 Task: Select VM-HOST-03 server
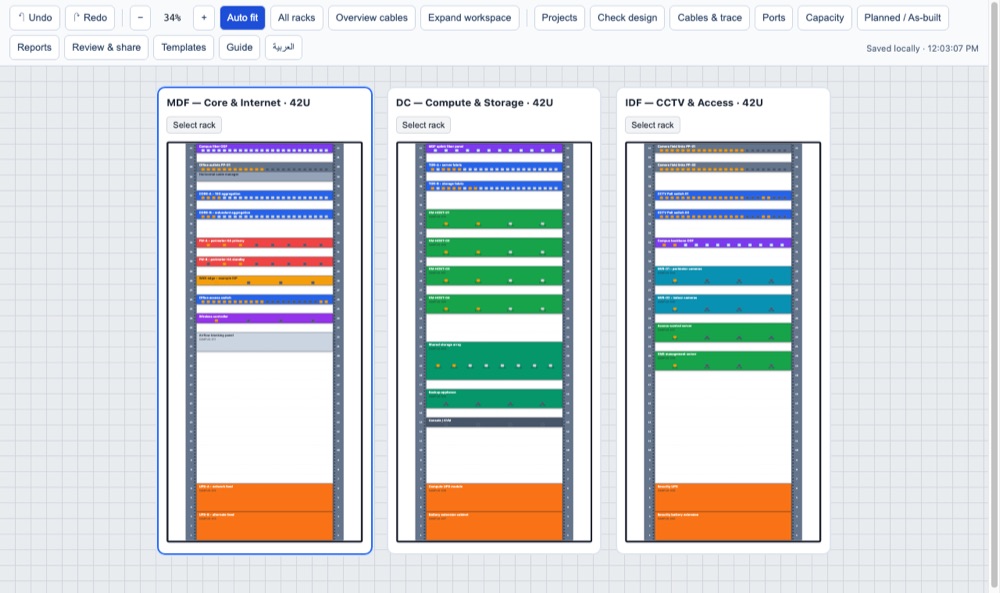[x=494, y=275]
